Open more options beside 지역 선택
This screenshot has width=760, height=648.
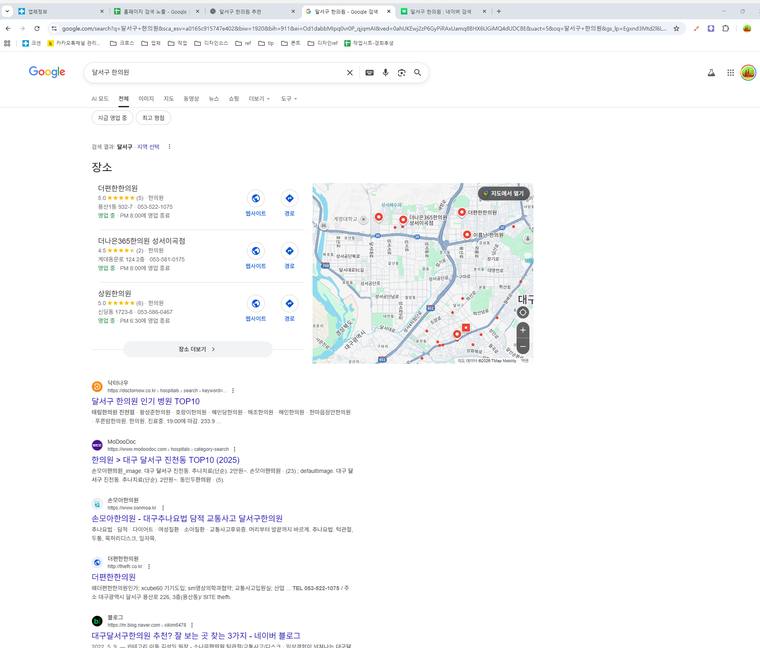click(169, 147)
